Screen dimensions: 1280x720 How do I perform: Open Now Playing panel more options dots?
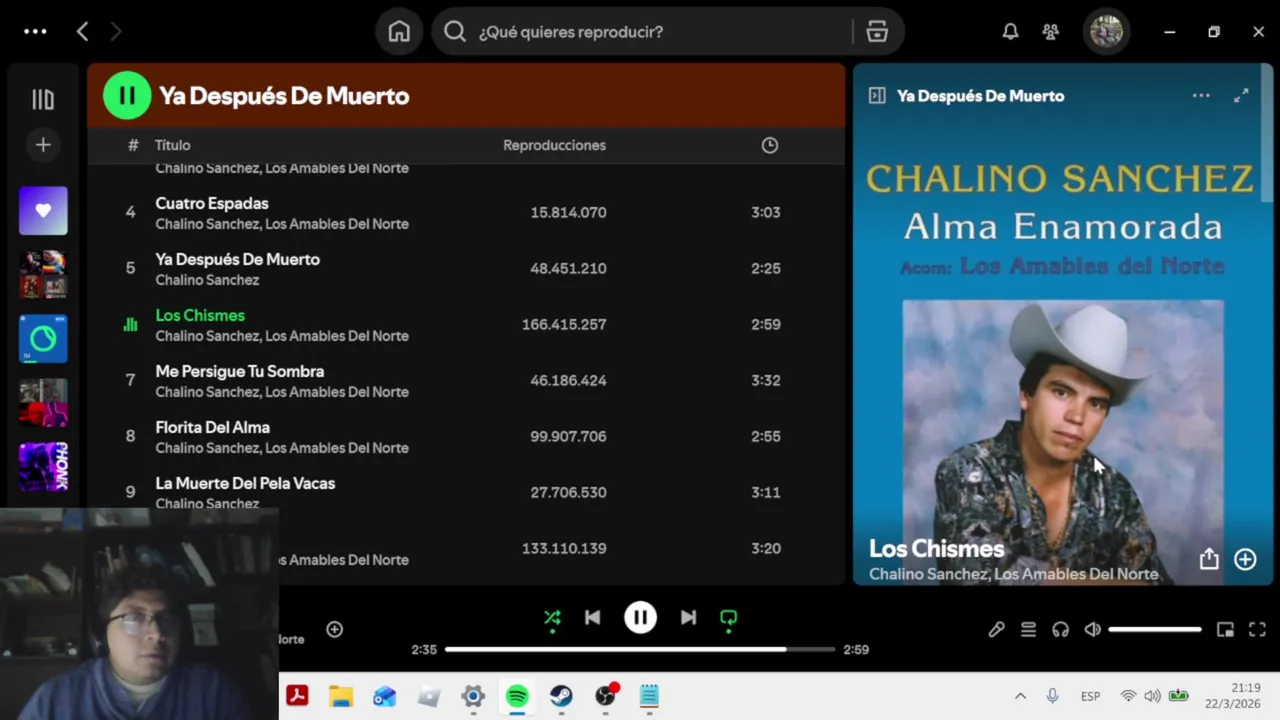(1201, 96)
